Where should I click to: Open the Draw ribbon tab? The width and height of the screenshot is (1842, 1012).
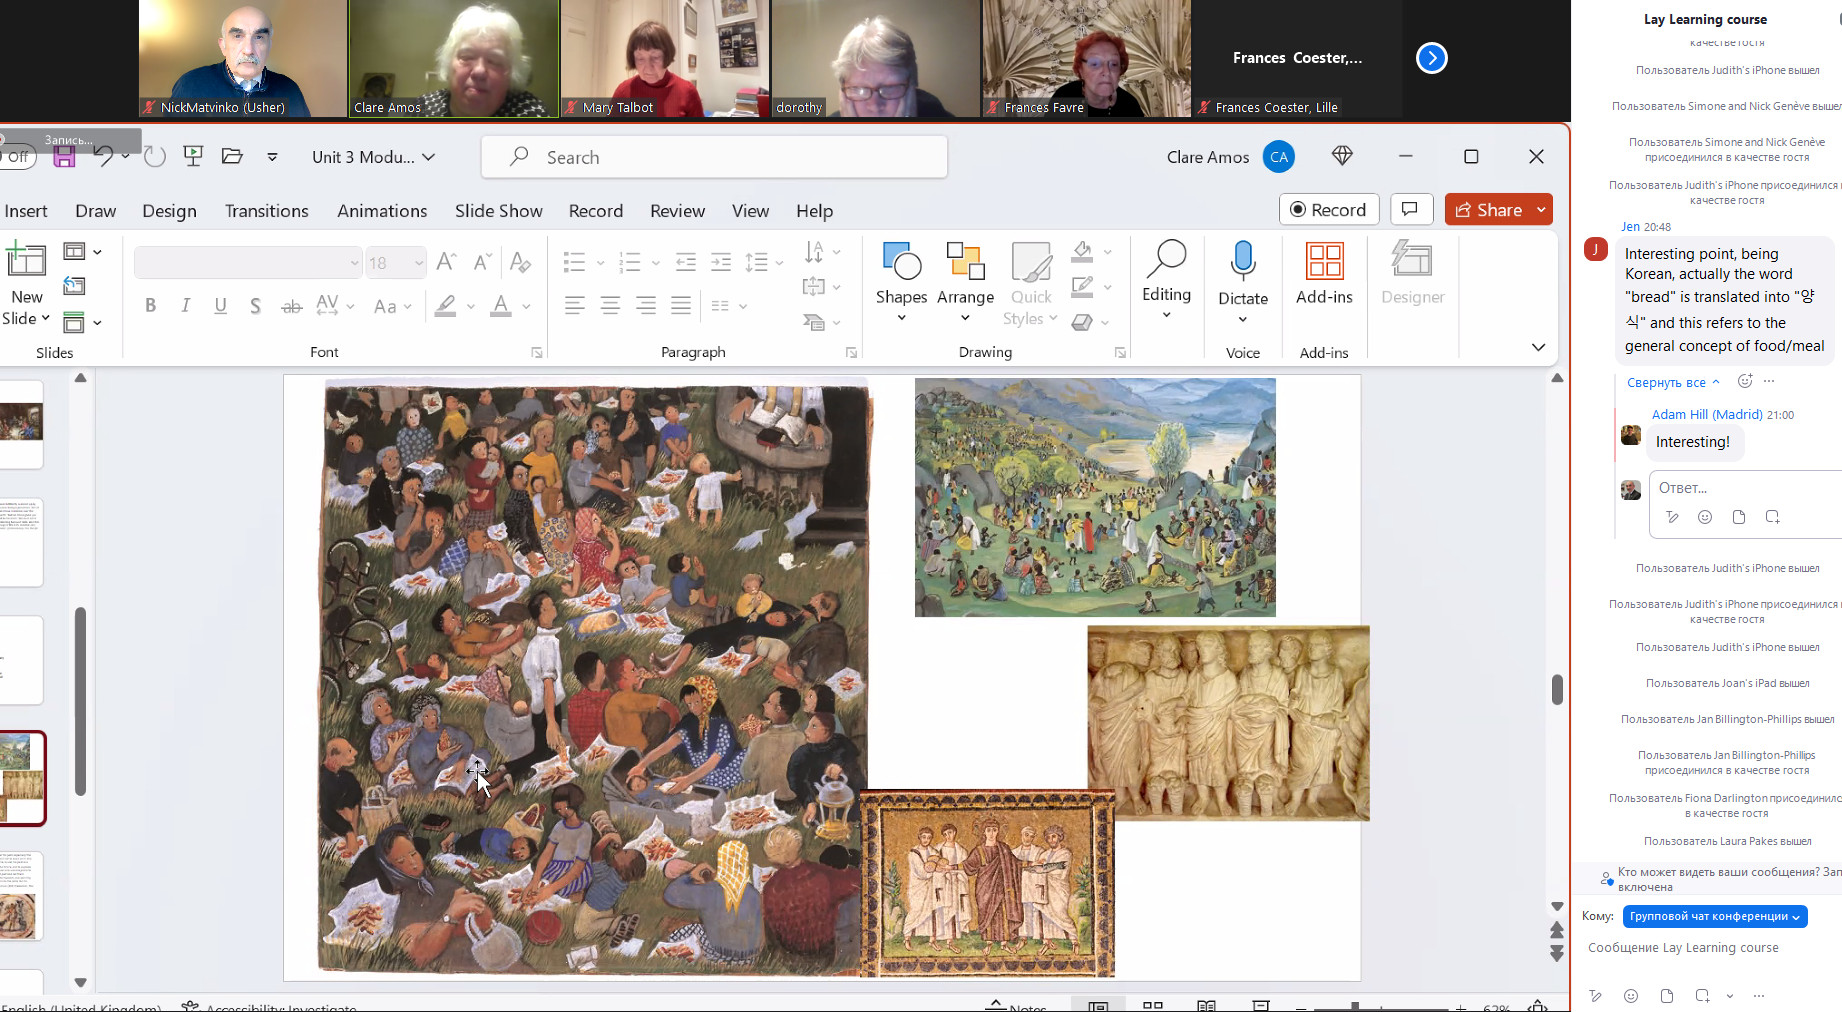click(x=95, y=211)
